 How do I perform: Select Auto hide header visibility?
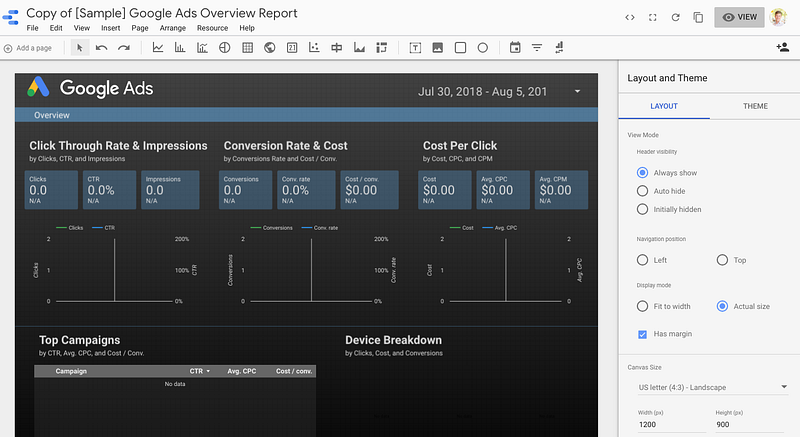(643, 191)
